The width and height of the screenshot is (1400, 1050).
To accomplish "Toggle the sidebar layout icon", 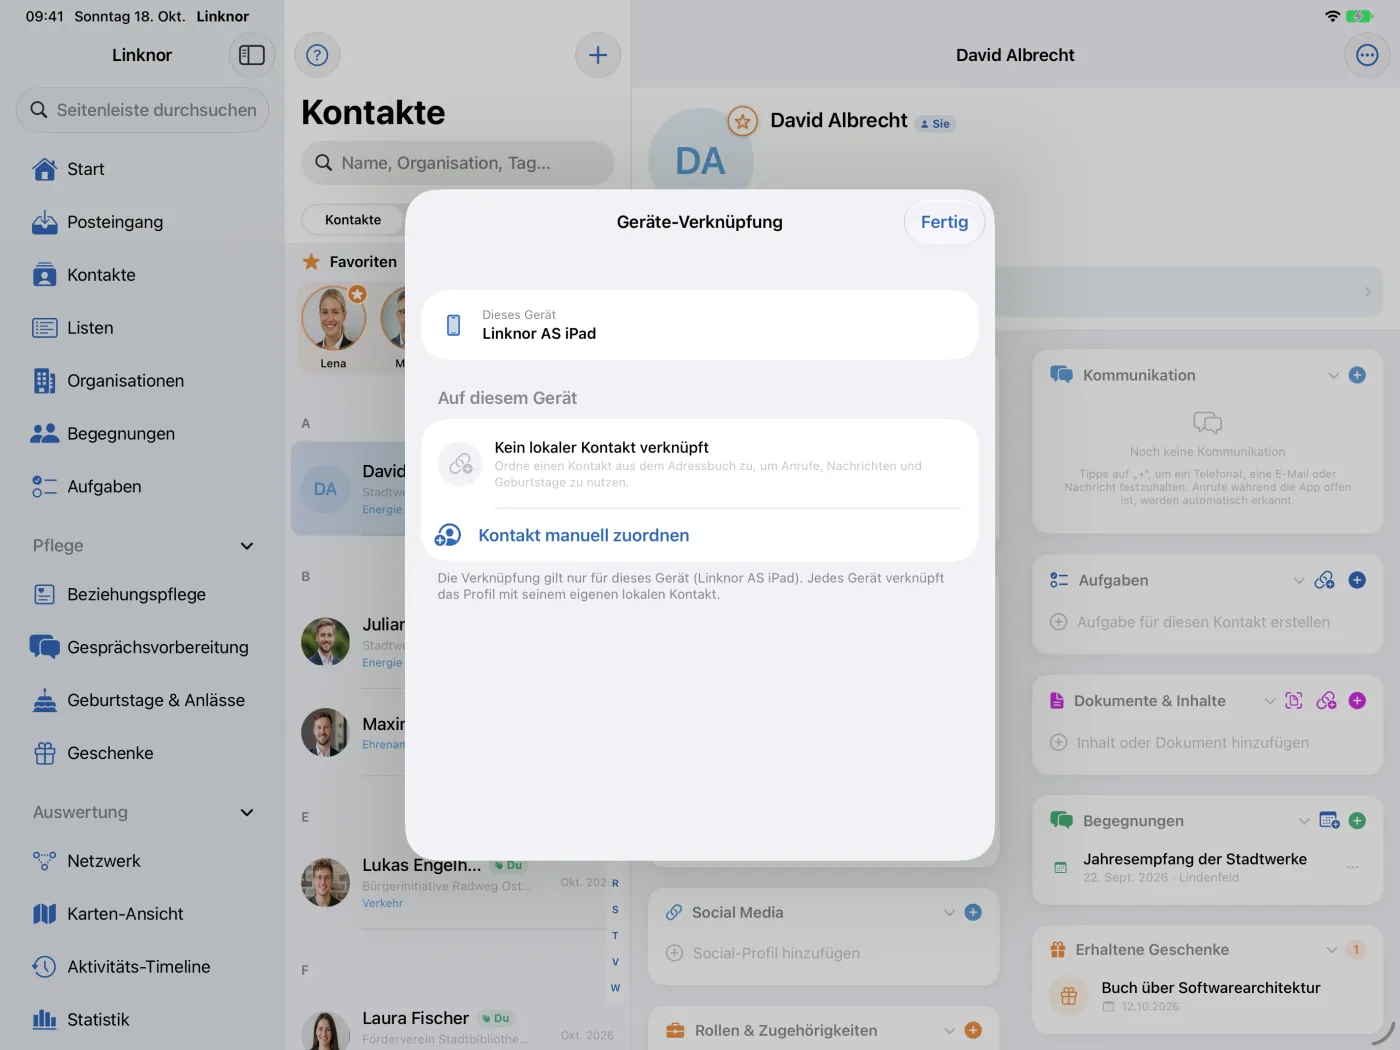I will click(252, 55).
